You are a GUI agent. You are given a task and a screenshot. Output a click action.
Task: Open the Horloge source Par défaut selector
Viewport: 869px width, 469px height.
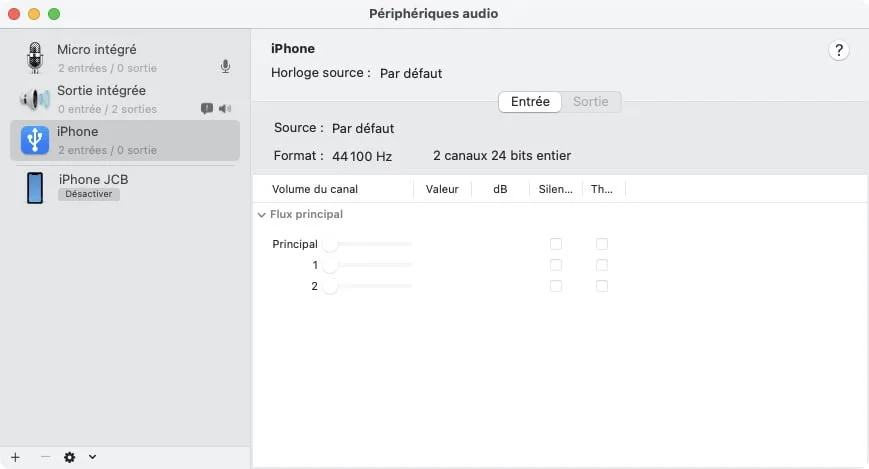coord(411,73)
